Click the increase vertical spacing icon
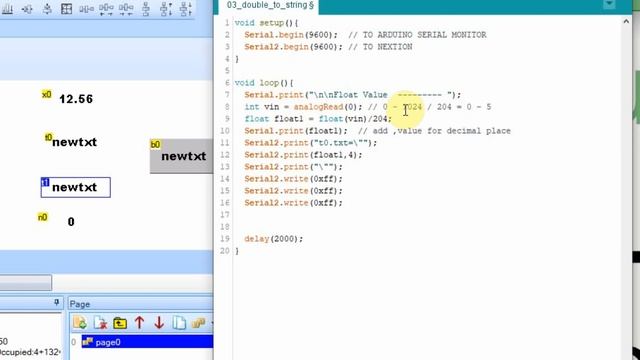The image size is (640, 360). tap(166, 9)
